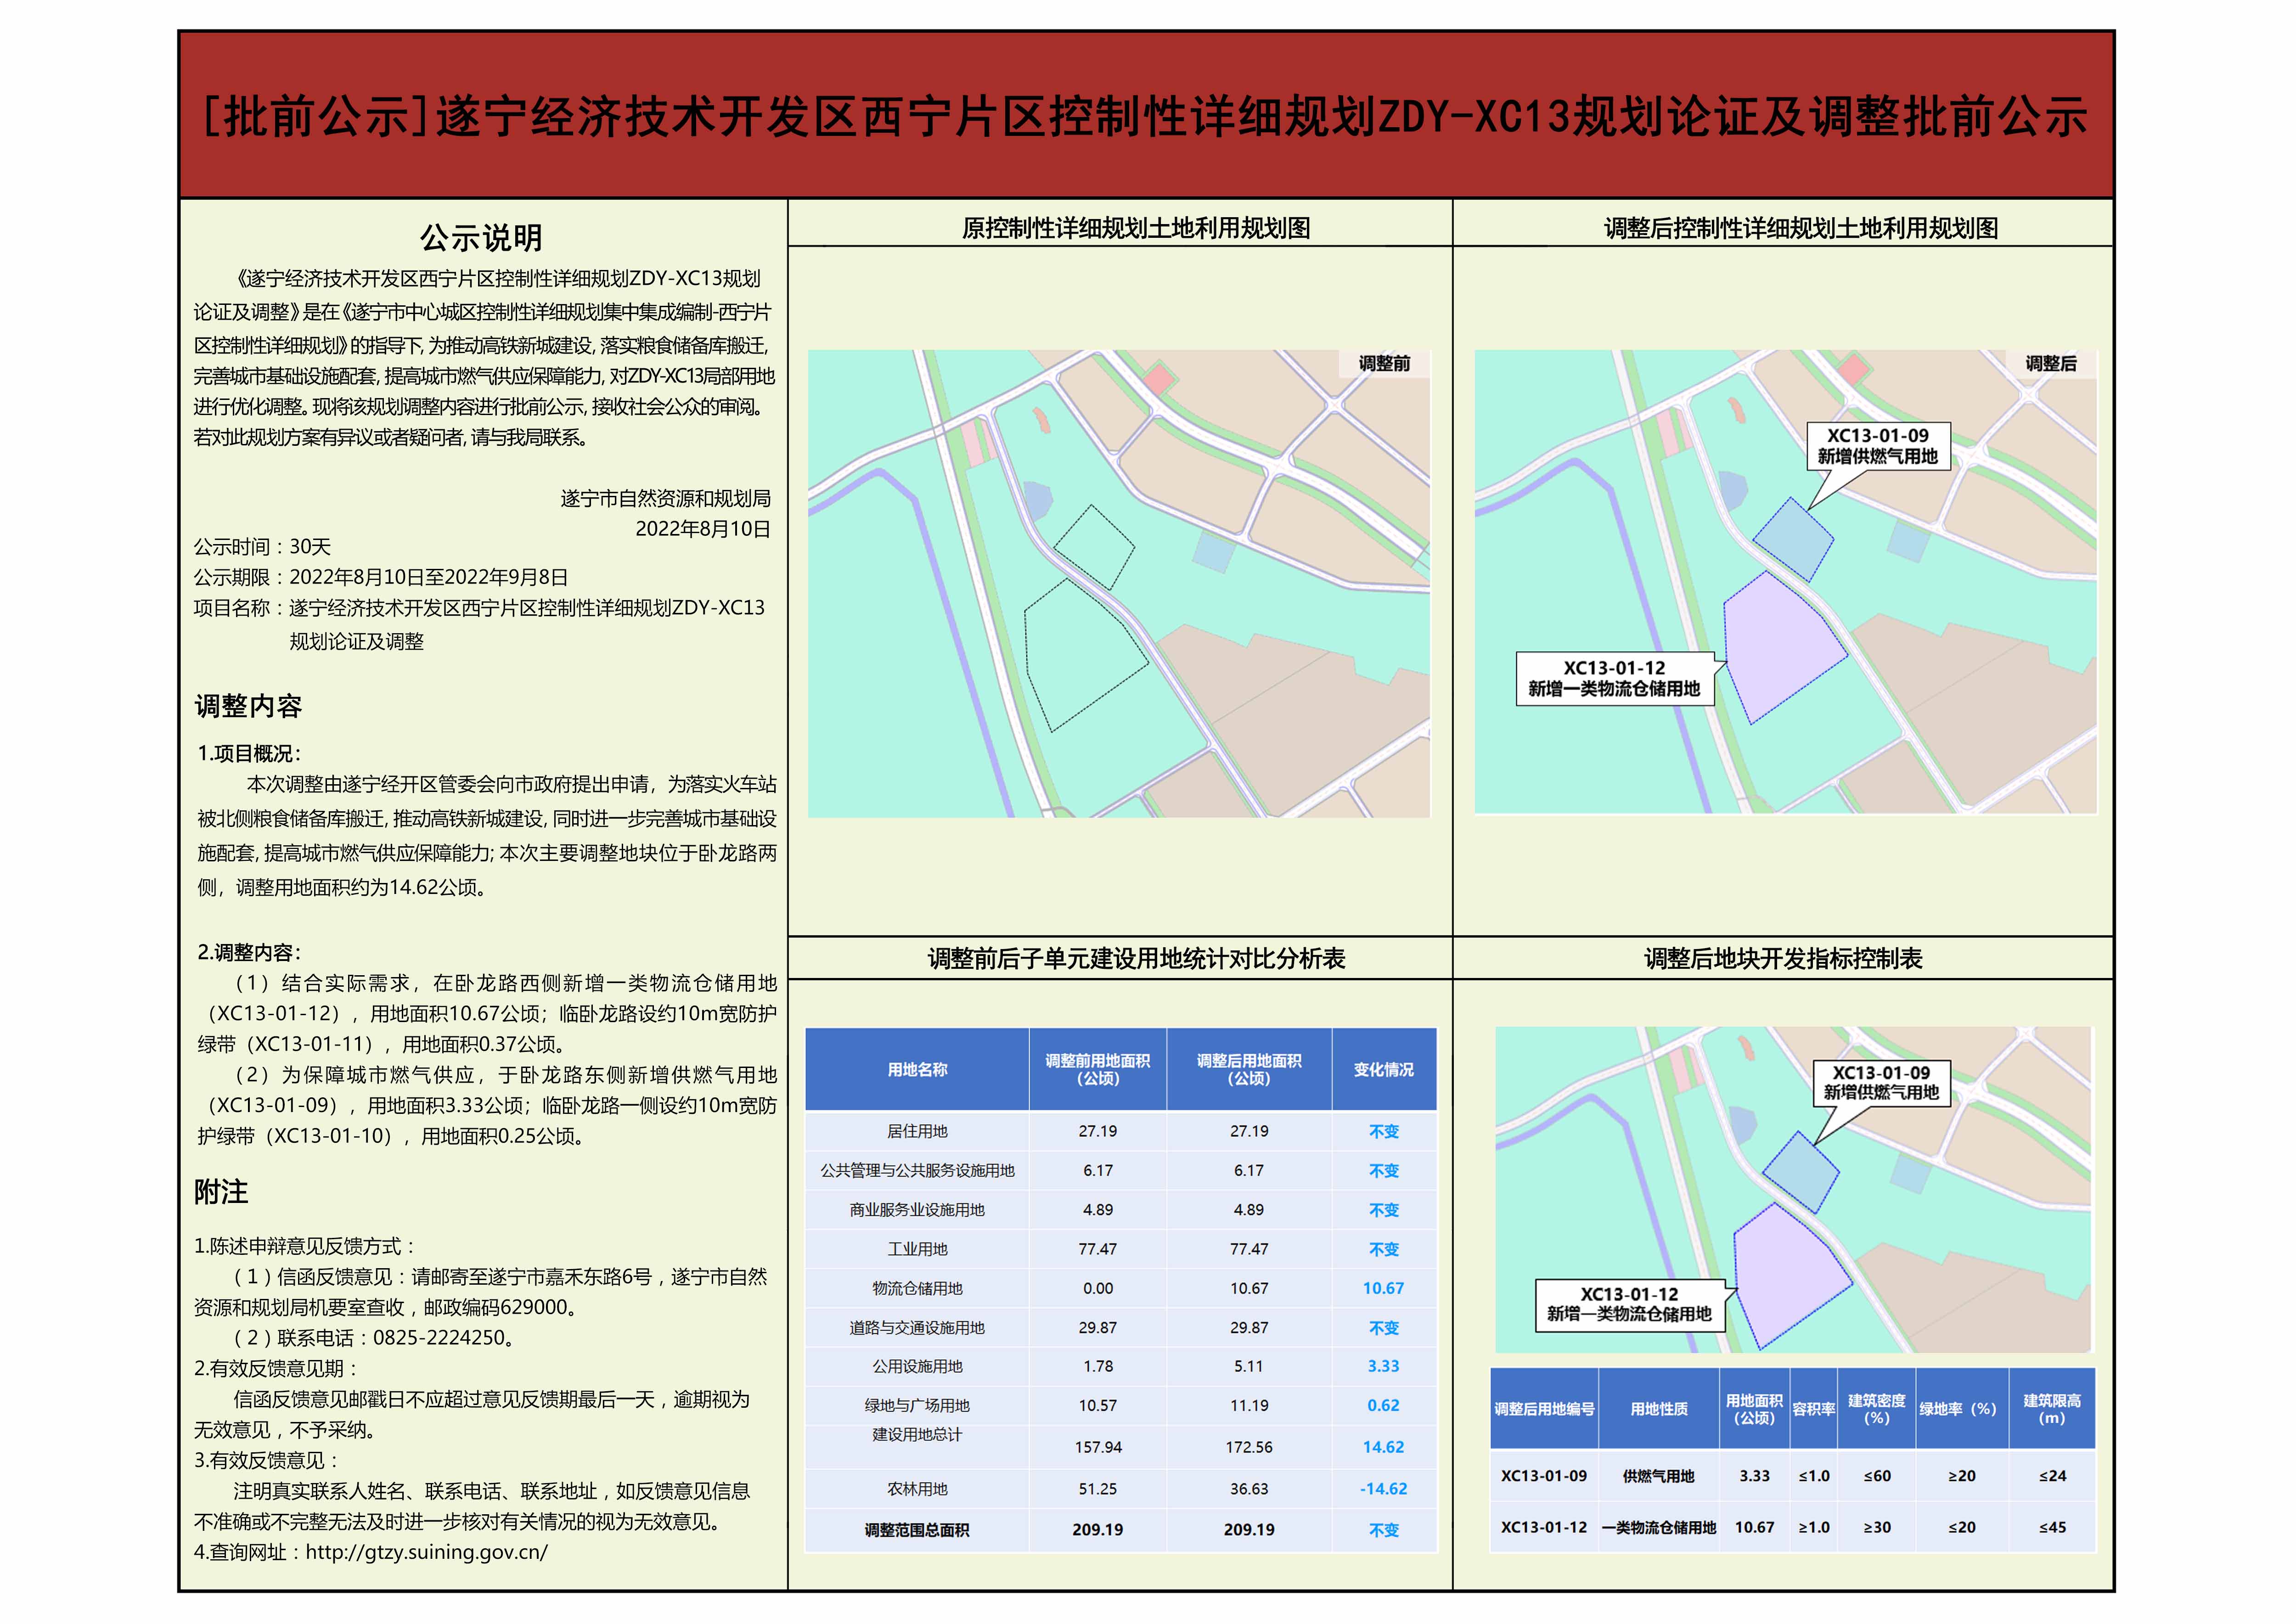This screenshot has width=2296, height=1624.
Task: Click the 调整前 label on the original map
Action: (x=1384, y=364)
